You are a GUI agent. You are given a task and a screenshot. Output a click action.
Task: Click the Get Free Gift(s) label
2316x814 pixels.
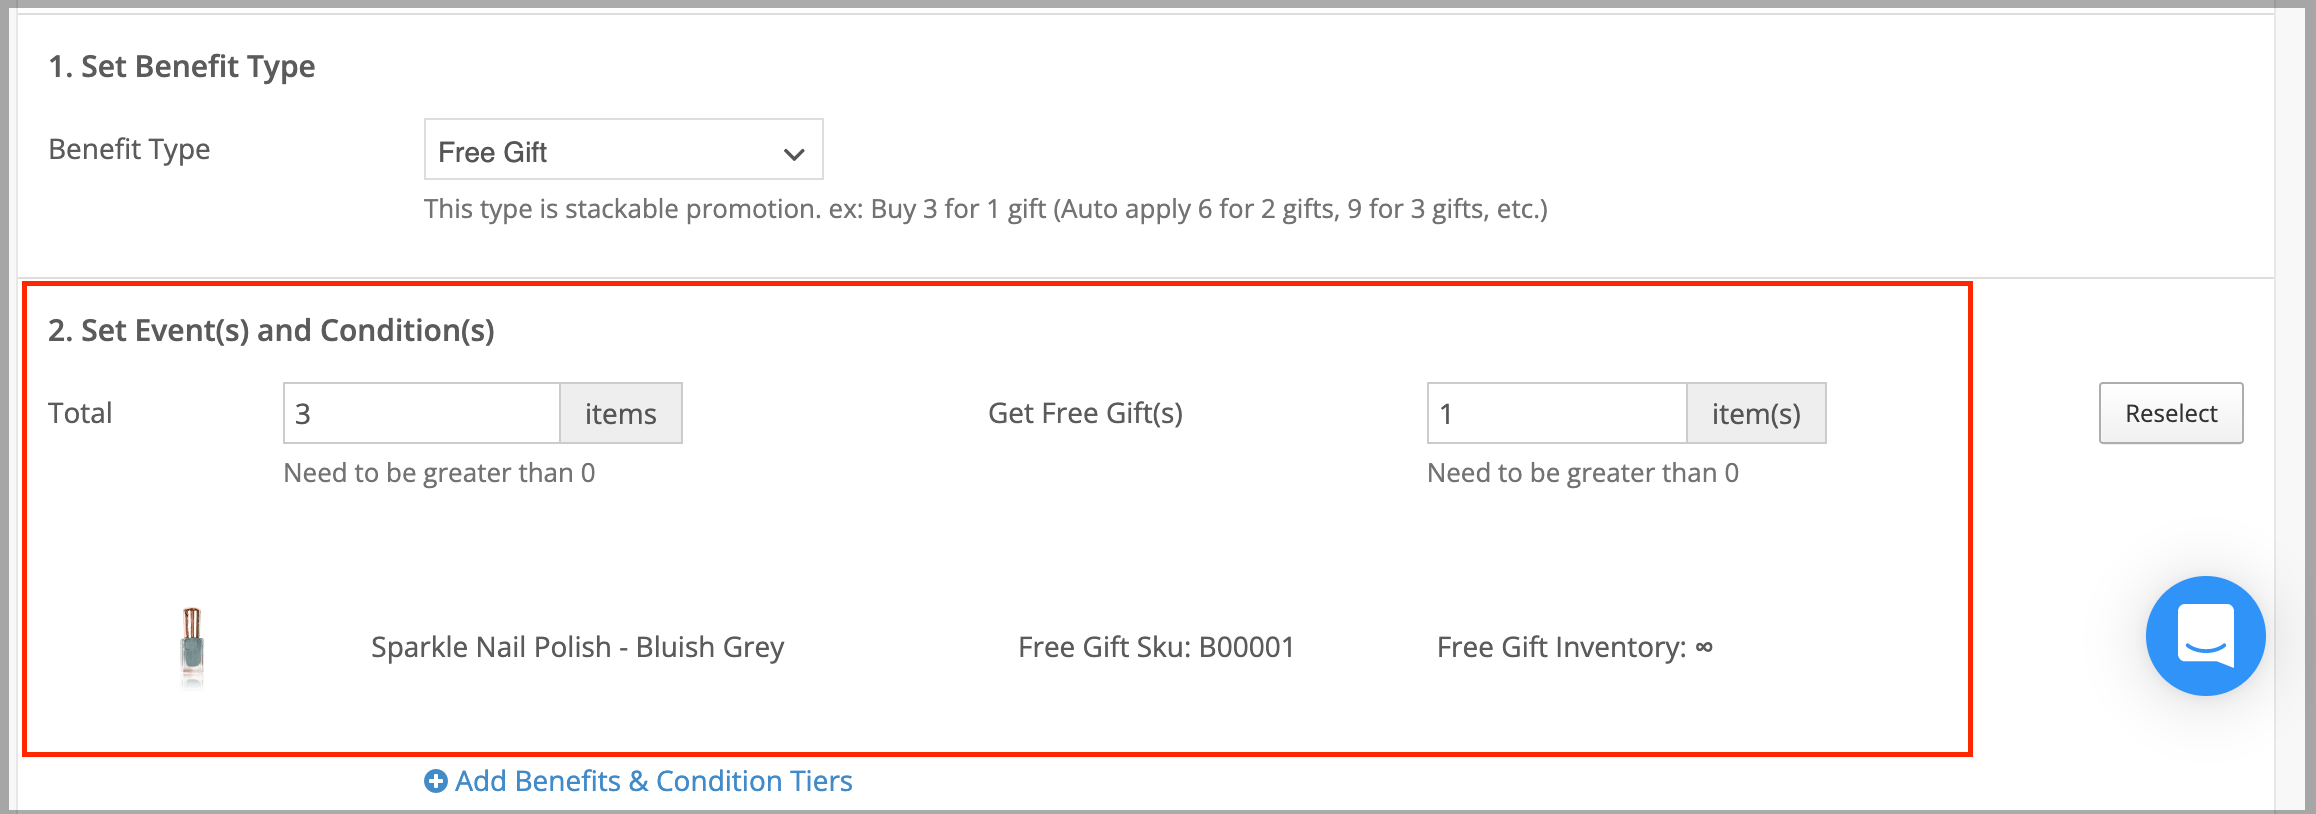click(x=1085, y=413)
